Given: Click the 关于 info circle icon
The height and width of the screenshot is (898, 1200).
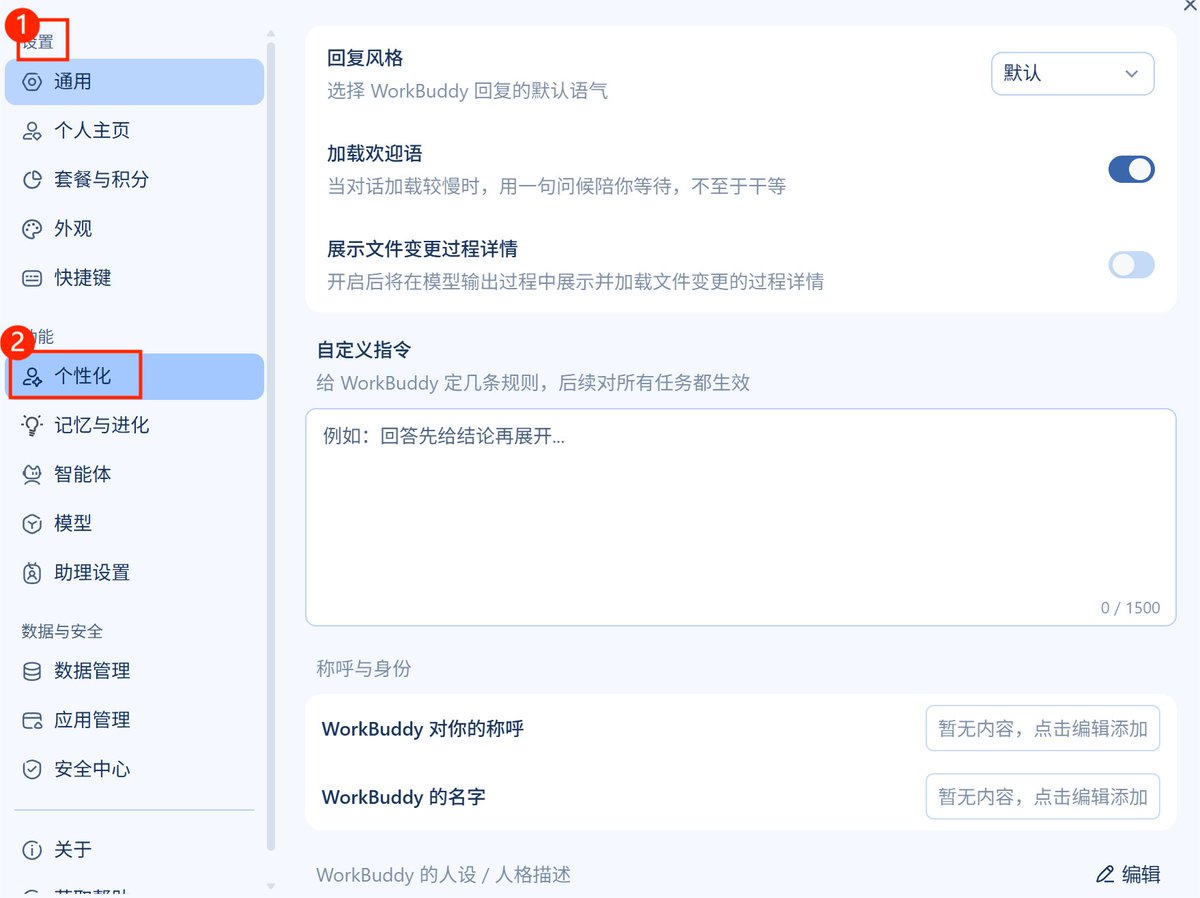Looking at the screenshot, I should coord(32,850).
